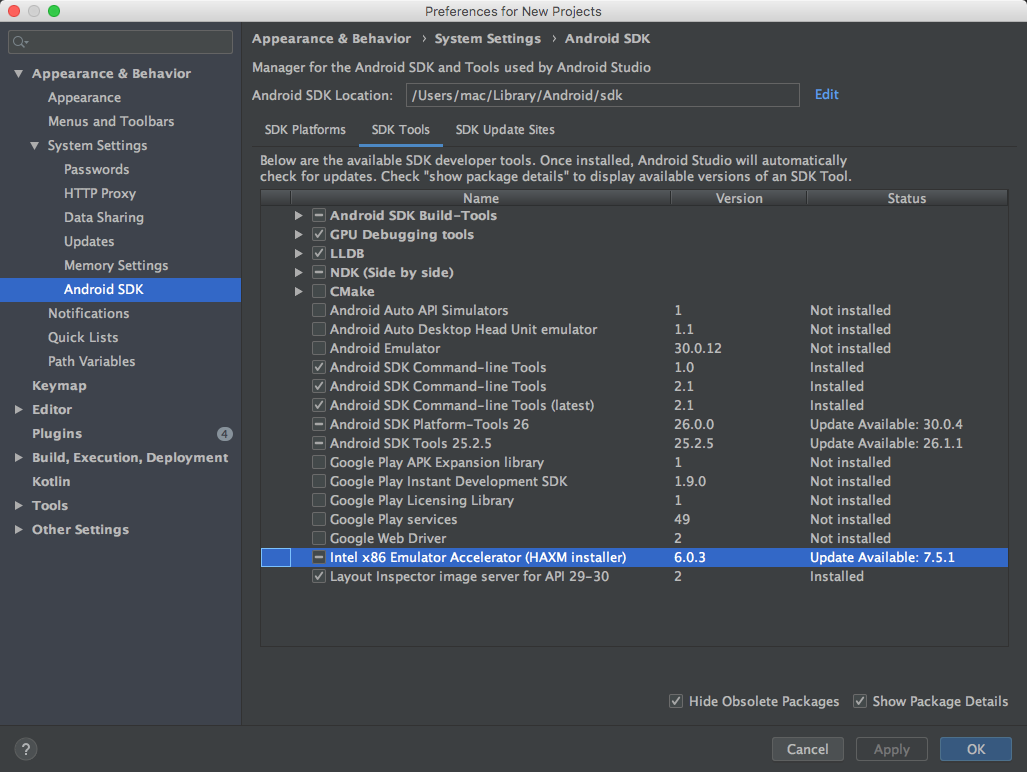Viewport: 1027px width, 772px height.
Task: Sort table by Status column header
Action: [906, 198]
